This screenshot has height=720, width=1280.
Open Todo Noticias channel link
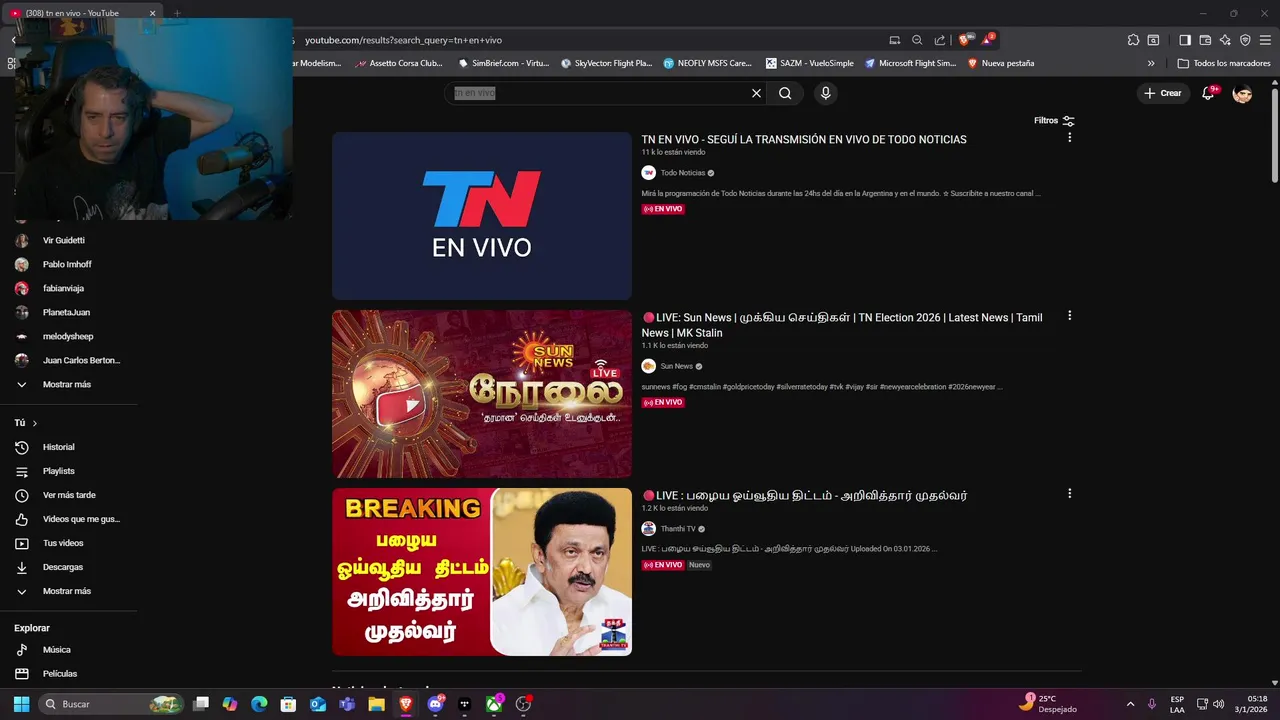pyautogui.click(x=683, y=173)
